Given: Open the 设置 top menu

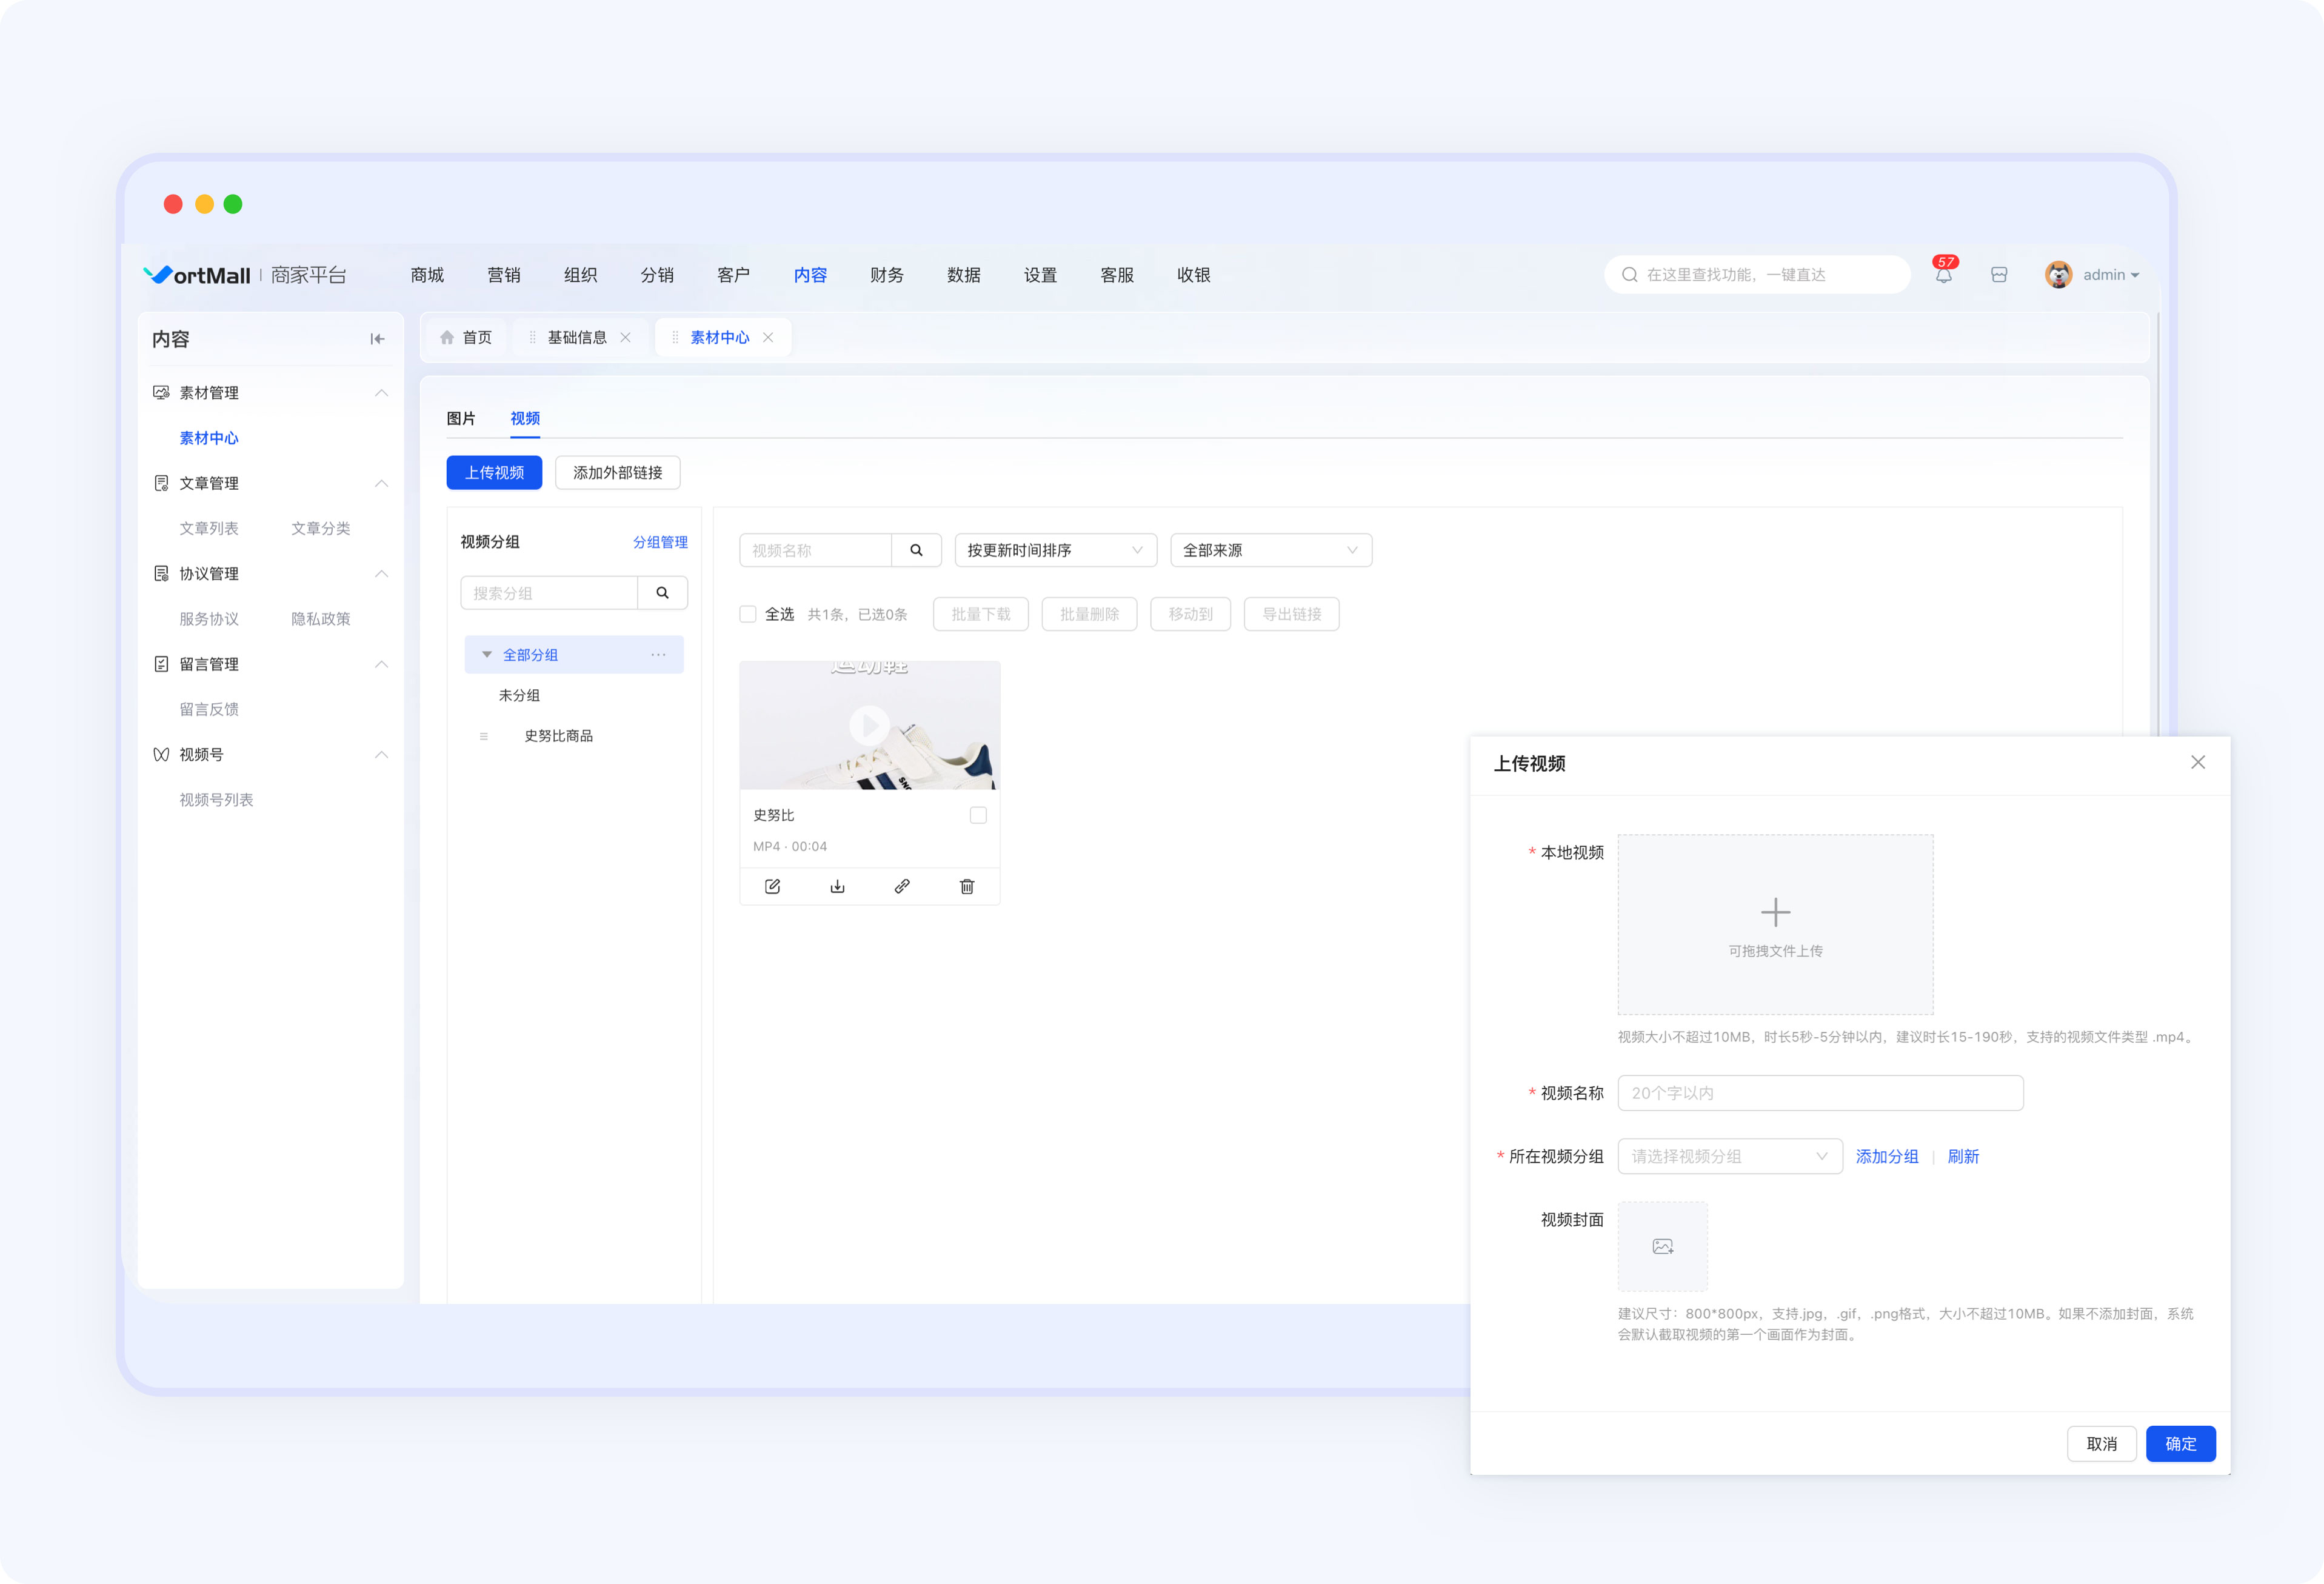Looking at the screenshot, I should (1040, 275).
